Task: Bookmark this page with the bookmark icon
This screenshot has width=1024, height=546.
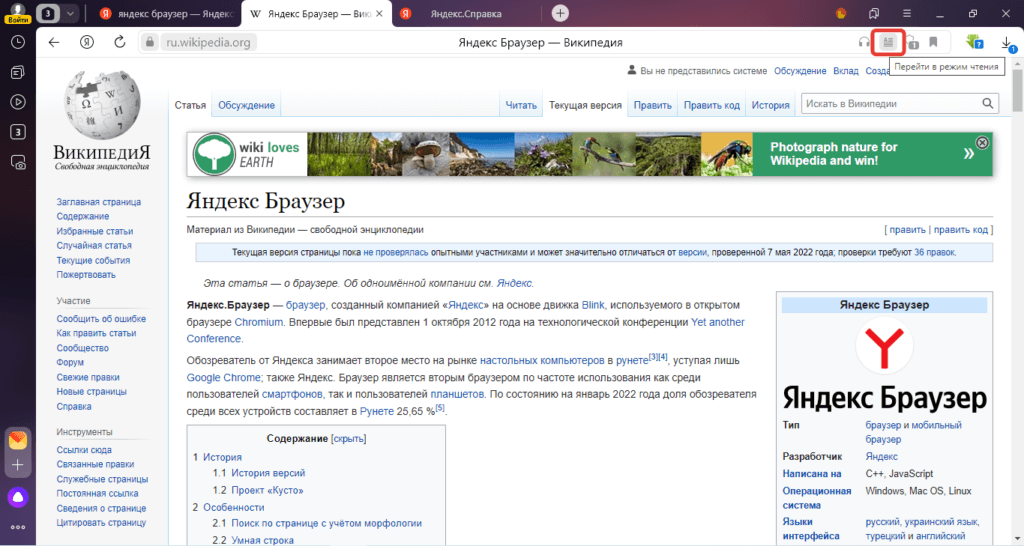Action: (x=933, y=42)
